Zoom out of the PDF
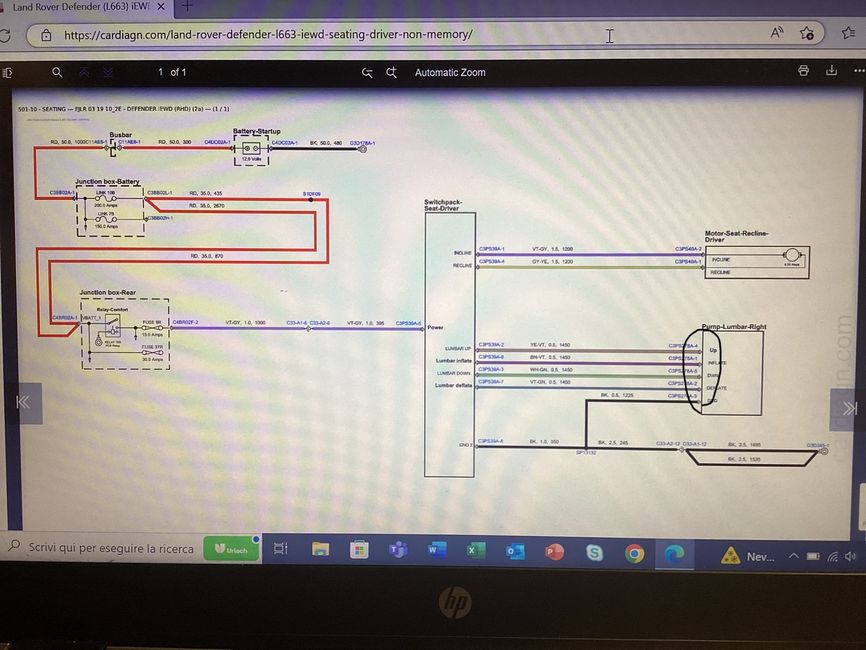 pos(367,72)
